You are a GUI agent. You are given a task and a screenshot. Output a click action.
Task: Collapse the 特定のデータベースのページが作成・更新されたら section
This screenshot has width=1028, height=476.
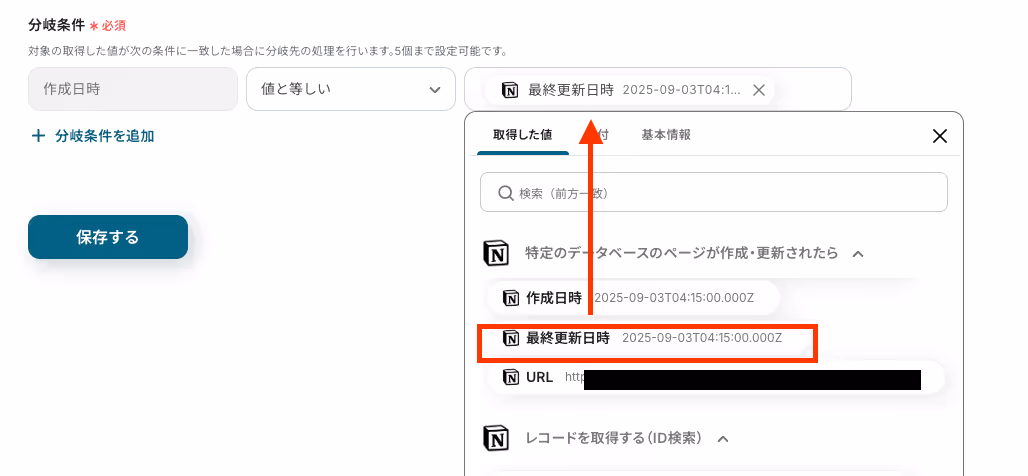(857, 253)
